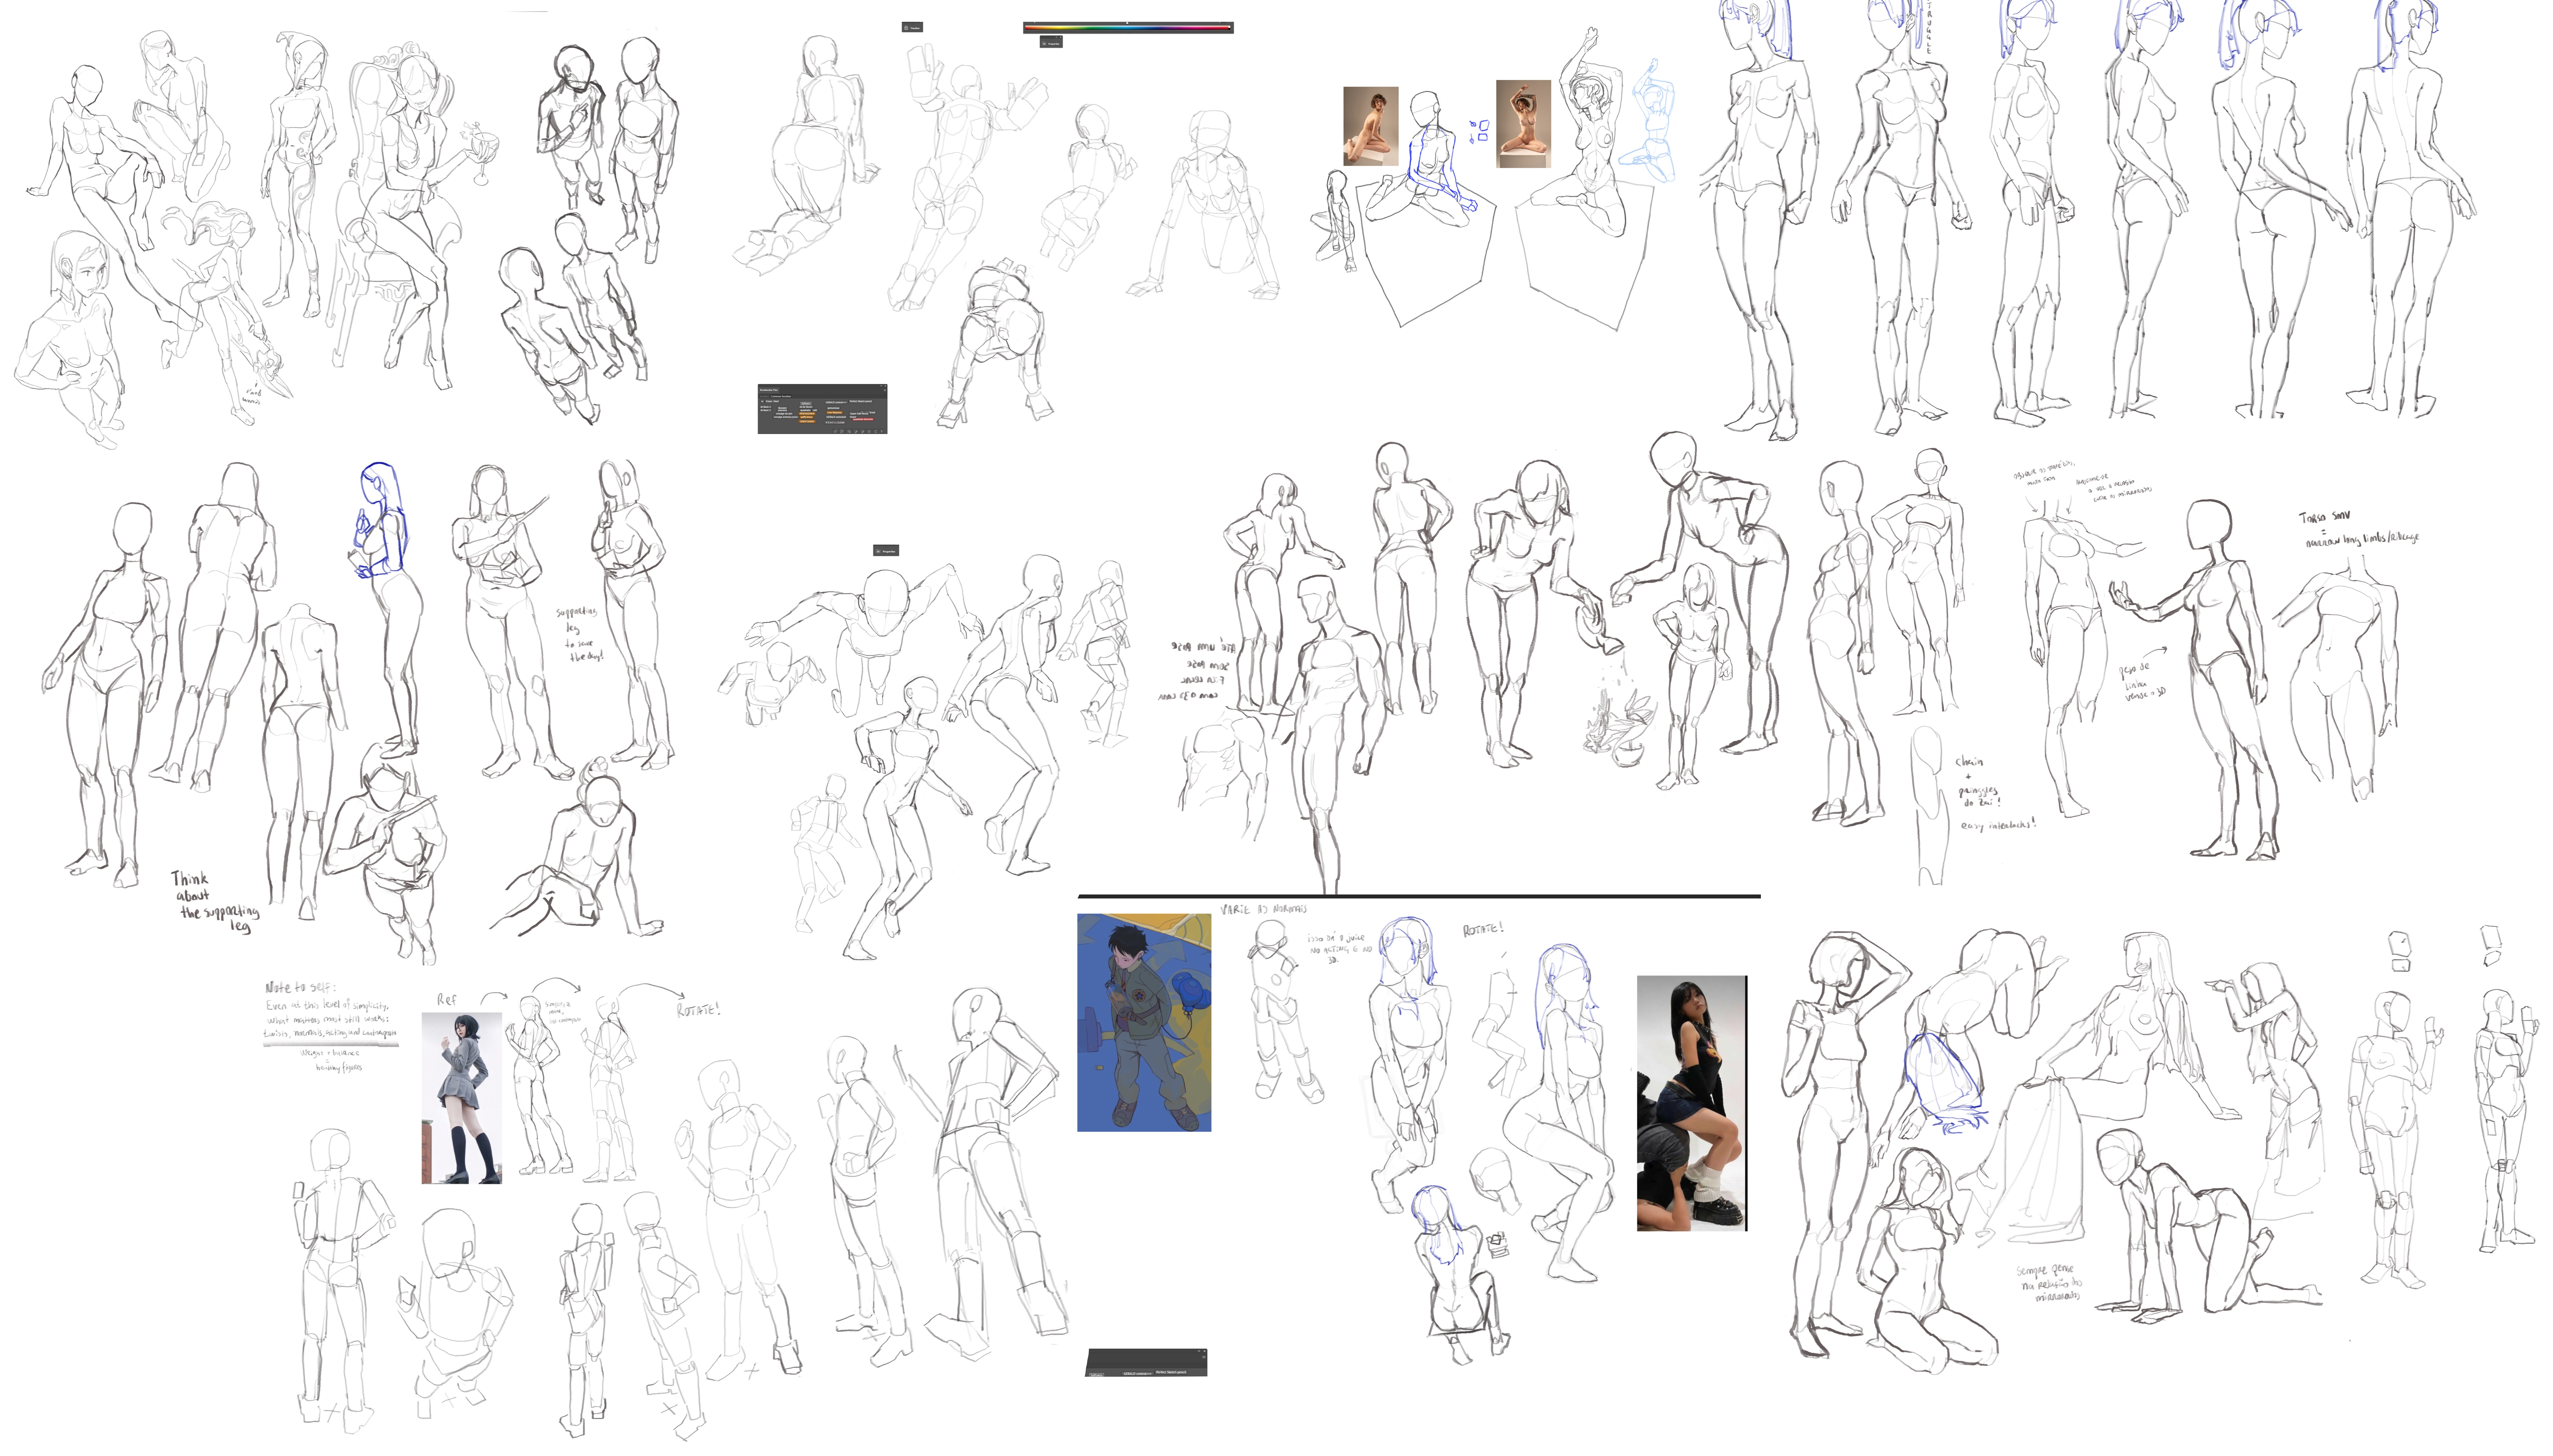Select the Brusherator Plus panel tab
Viewport: 2553px width, 1456px height.
click(x=769, y=390)
